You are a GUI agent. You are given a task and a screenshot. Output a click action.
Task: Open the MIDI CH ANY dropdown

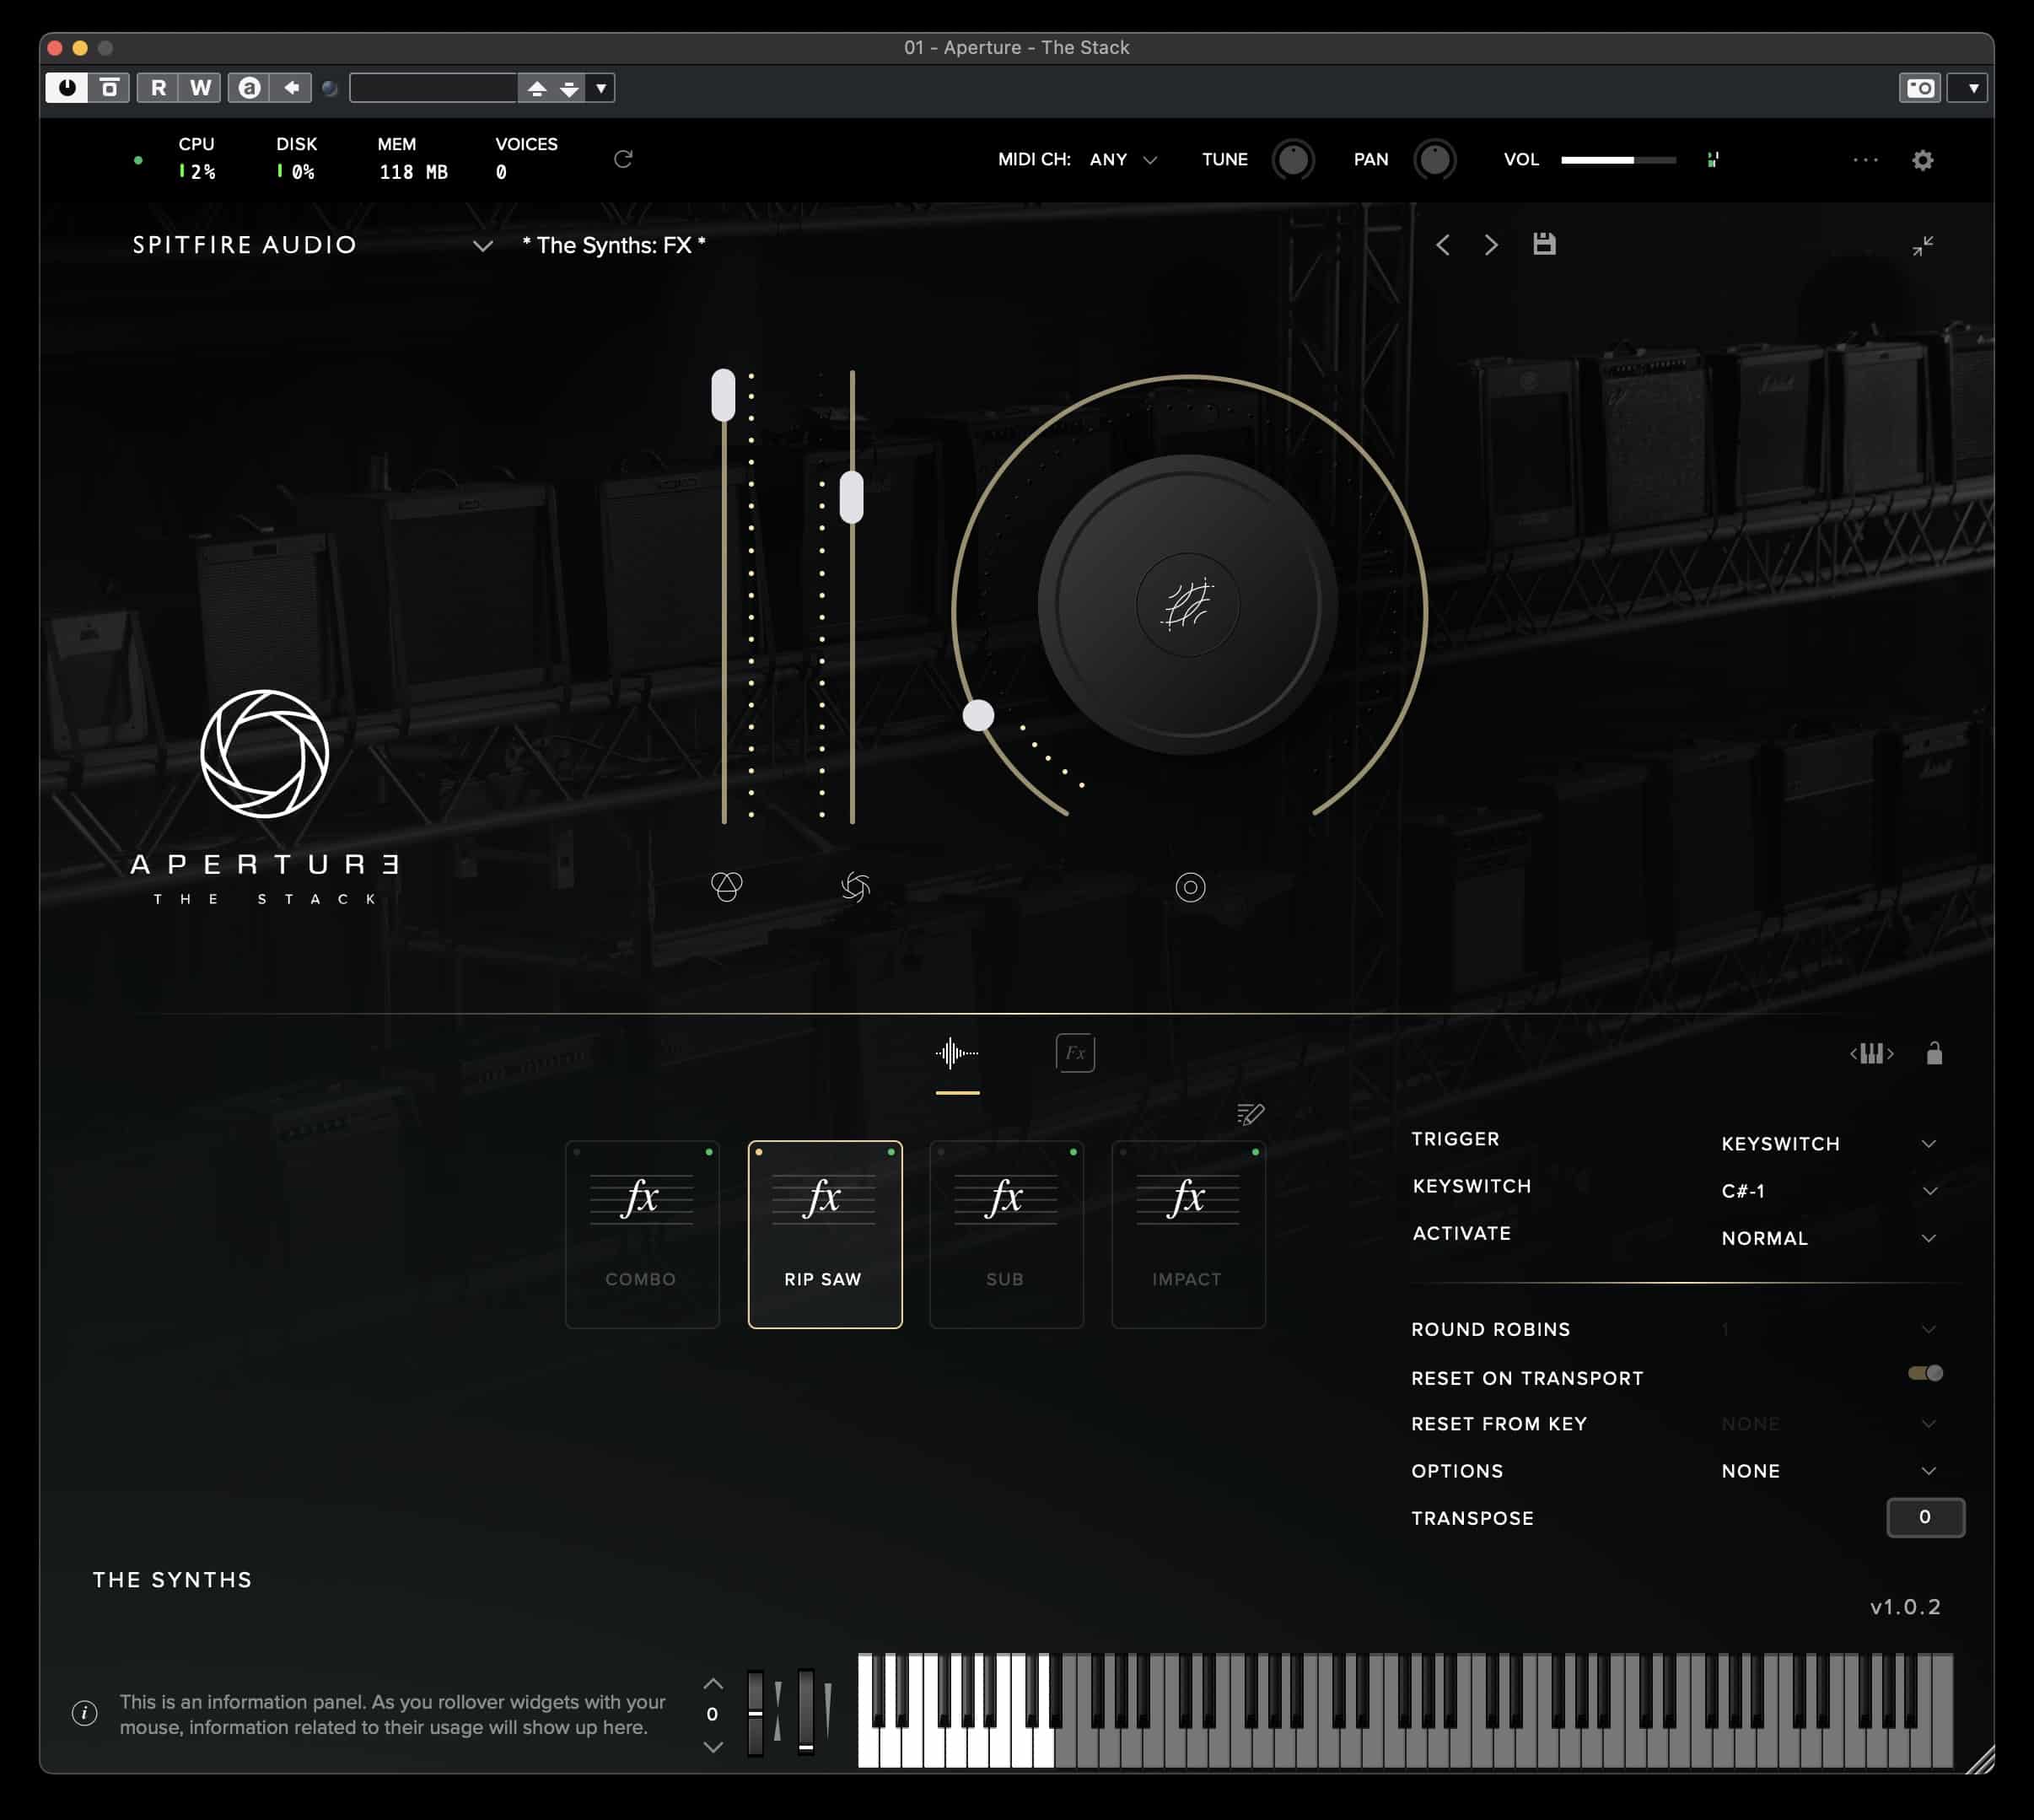(1123, 160)
